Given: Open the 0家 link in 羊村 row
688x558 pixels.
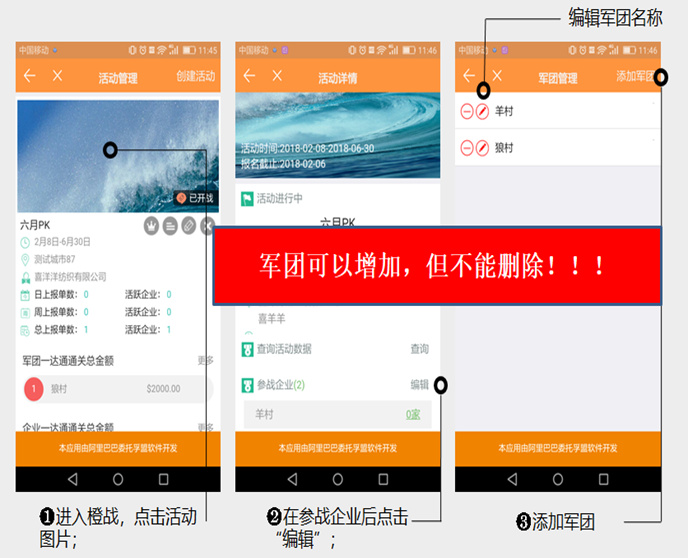Looking at the screenshot, I should 413,414.
